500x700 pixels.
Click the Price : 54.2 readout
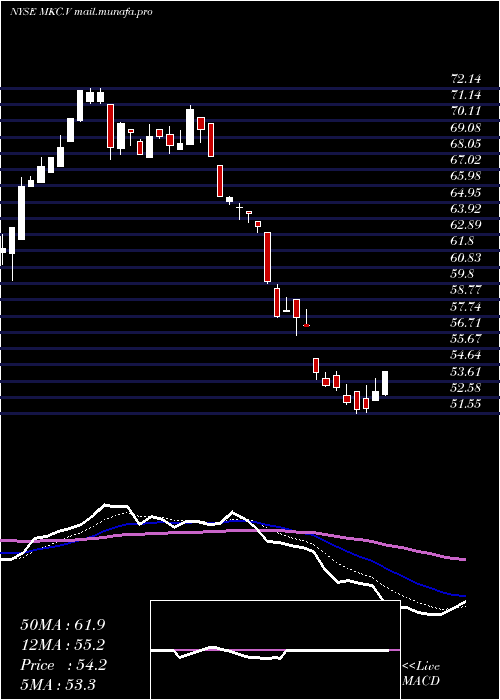tap(63, 665)
